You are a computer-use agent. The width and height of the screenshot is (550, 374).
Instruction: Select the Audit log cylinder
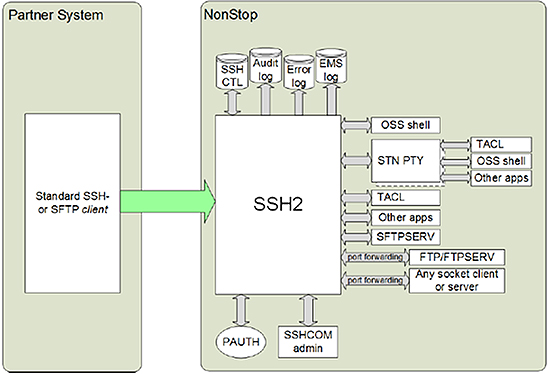point(266,66)
